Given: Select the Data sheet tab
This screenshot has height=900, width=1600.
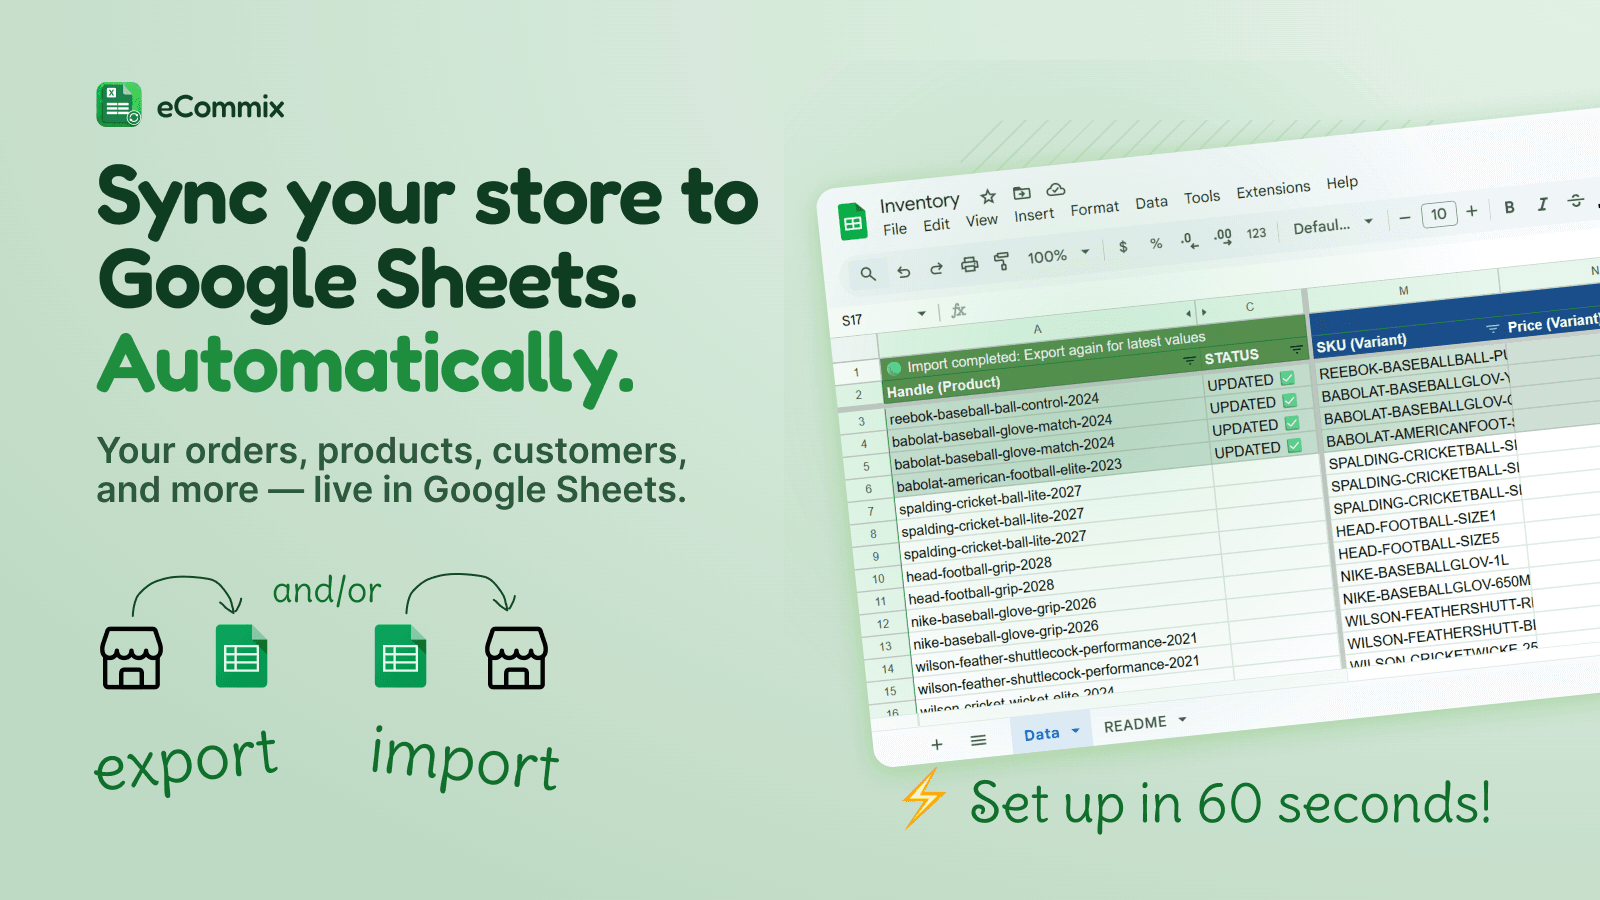Looking at the screenshot, I should coord(1041,734).
